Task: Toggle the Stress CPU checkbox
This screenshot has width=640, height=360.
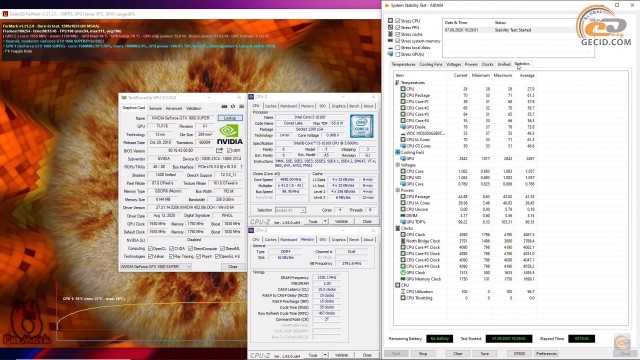Action: [398, 21]
